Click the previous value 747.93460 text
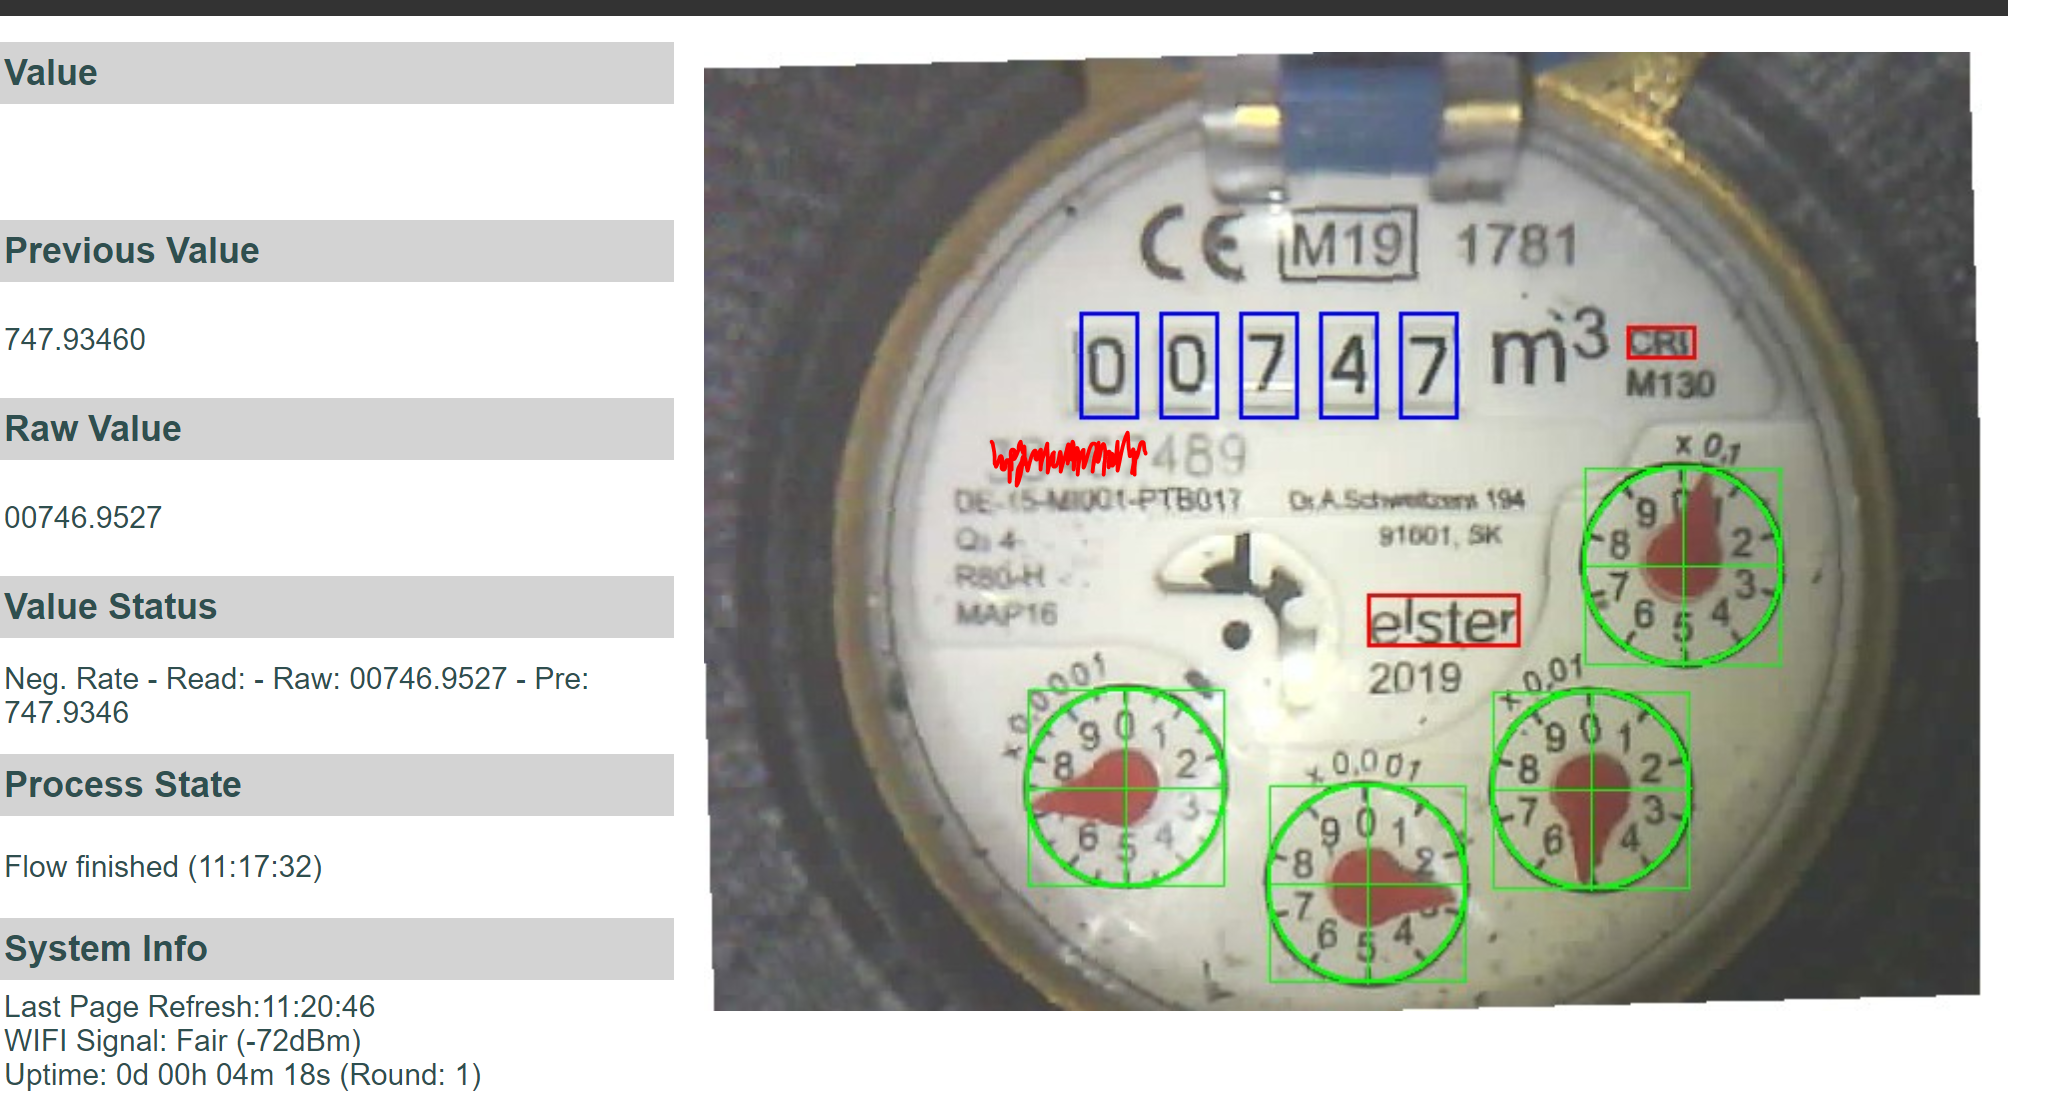The image size is (2045, 1120). [75, 340]
